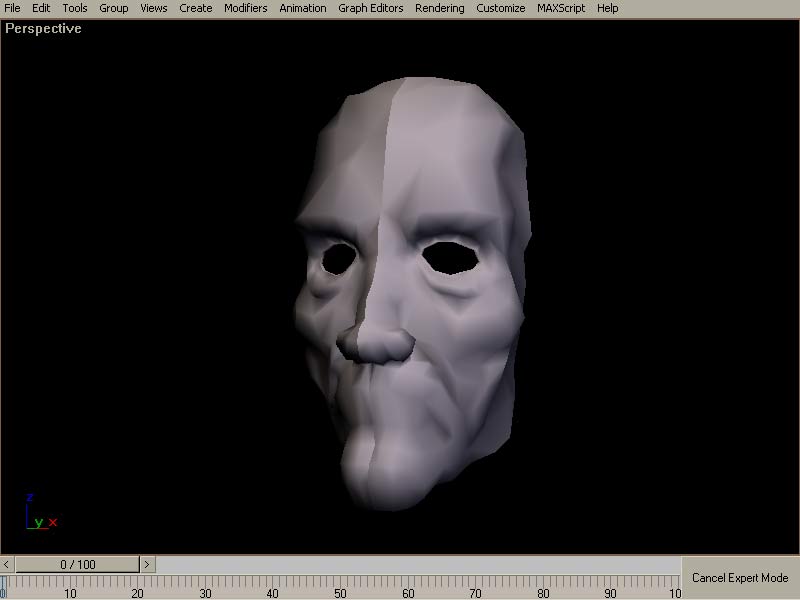Open the Graph Editors menu
This screenshot has width=800, height=600.
click(371, 8)
